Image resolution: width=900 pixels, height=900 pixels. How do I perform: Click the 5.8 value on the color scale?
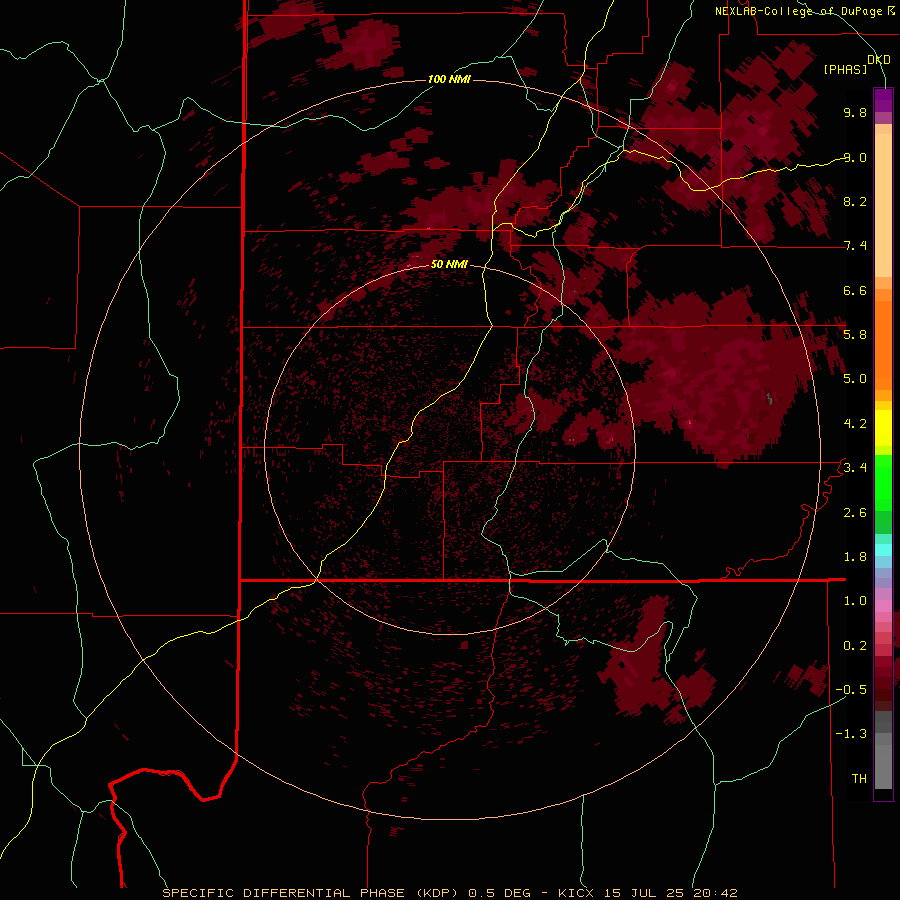point(855,334)
